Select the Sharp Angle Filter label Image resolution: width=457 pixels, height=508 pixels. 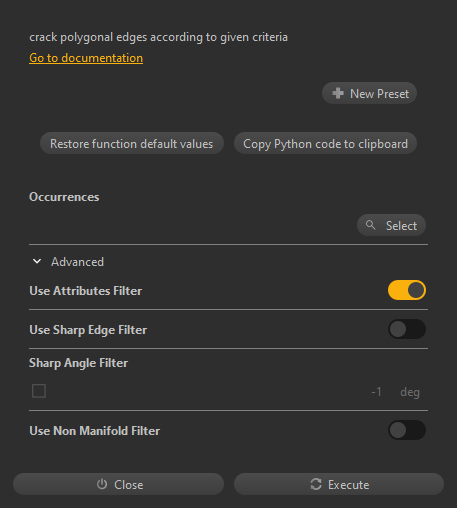(78, 363)
